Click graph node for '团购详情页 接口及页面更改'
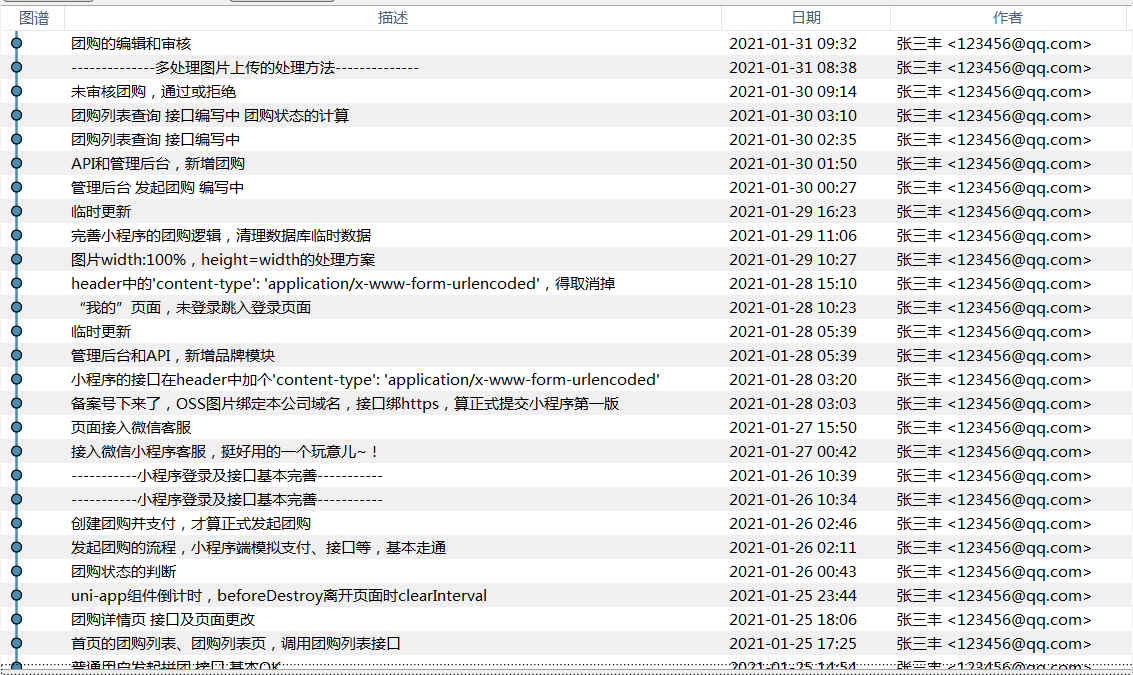The width and height of the screenshot is (1133, 675). (16, 620)
